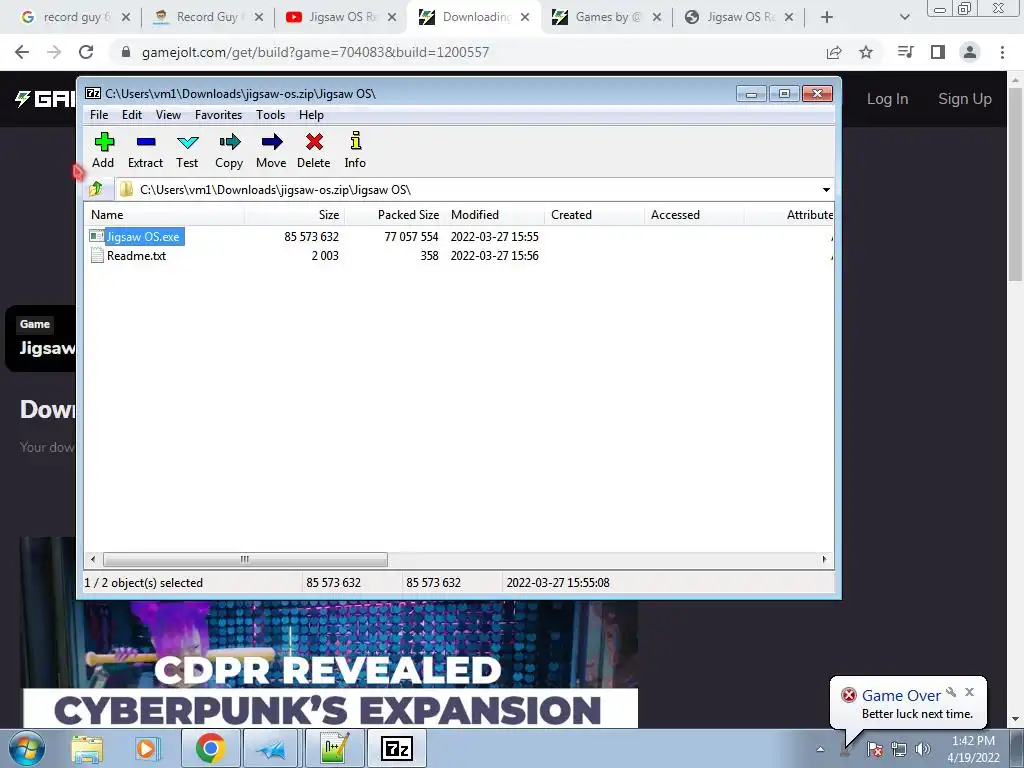Click Sign Up on Game Jolt
This screenshot has width=1024, height=768.
point(965,99)
